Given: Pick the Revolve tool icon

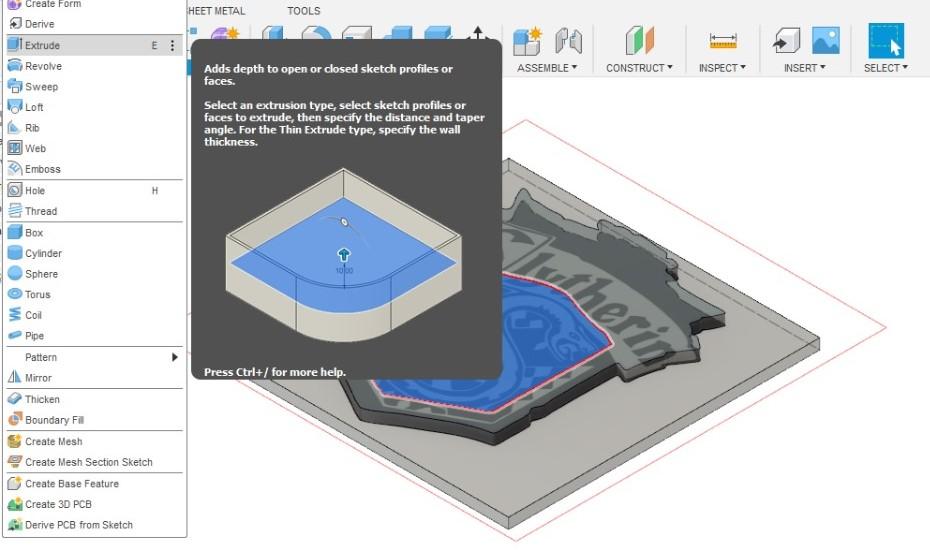Looking at the screenshot, I should click(15, 66).
